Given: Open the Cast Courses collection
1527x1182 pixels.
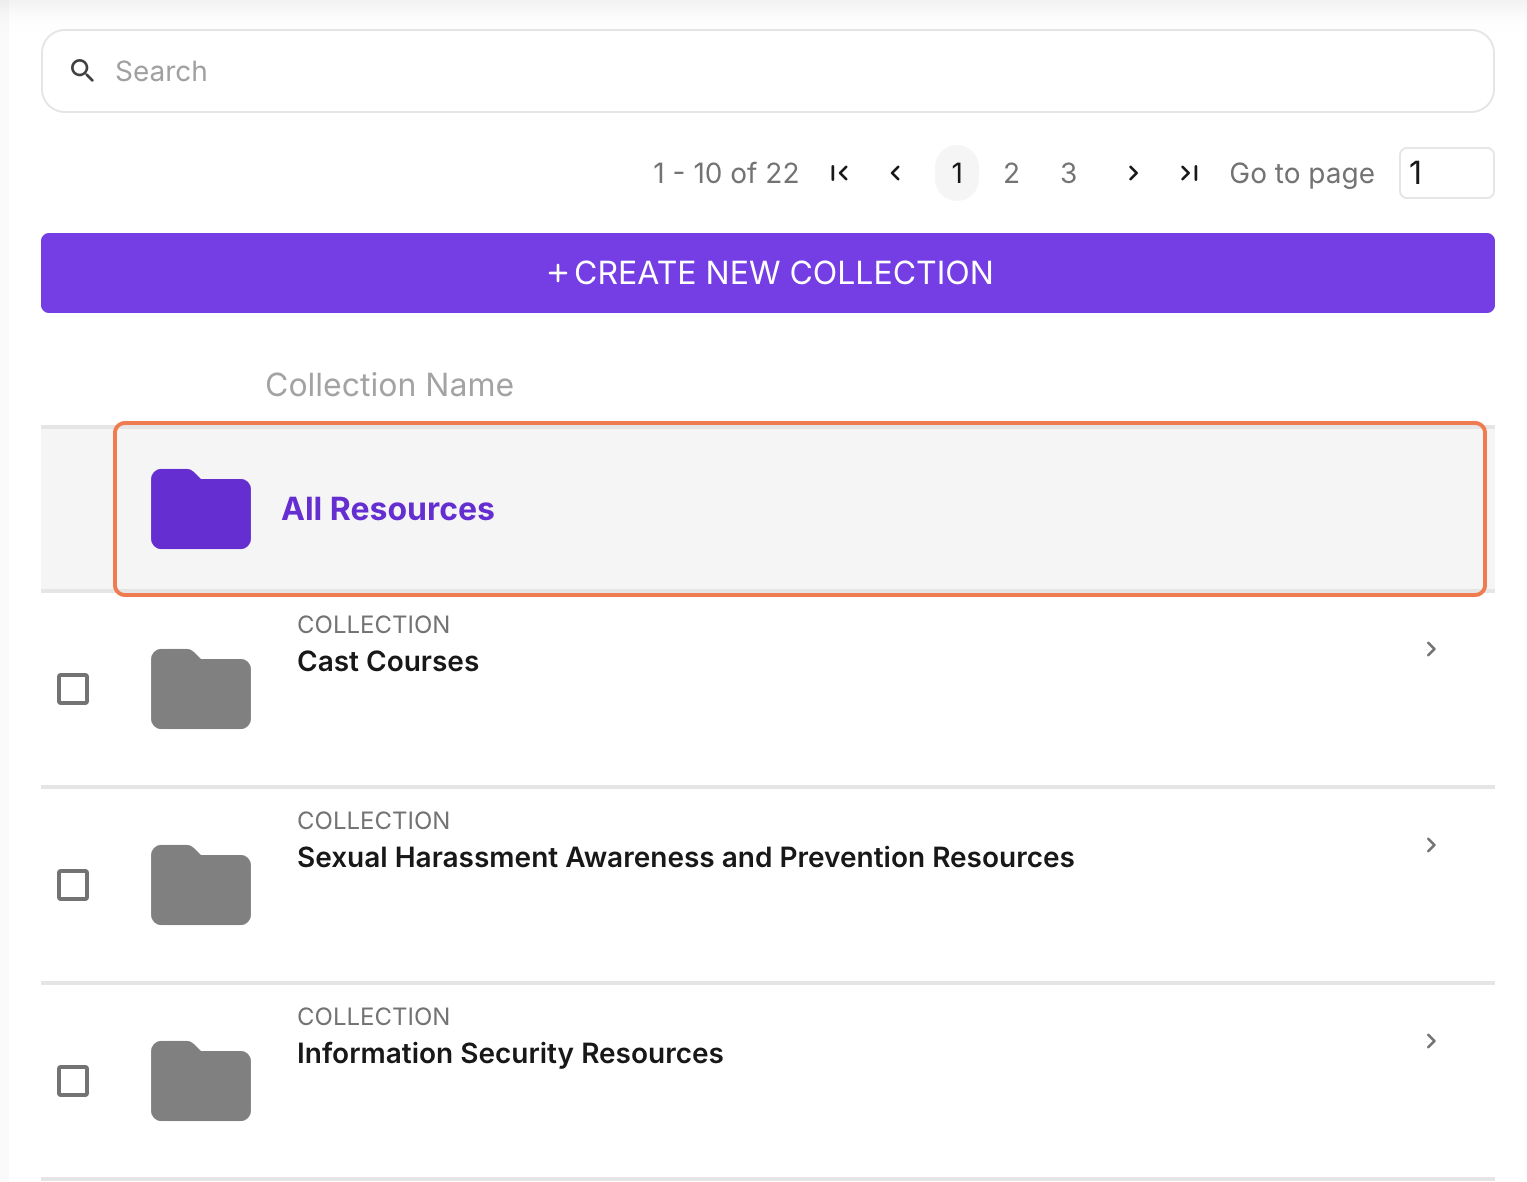Looking at the screenshot, I should tap(388, 661).
